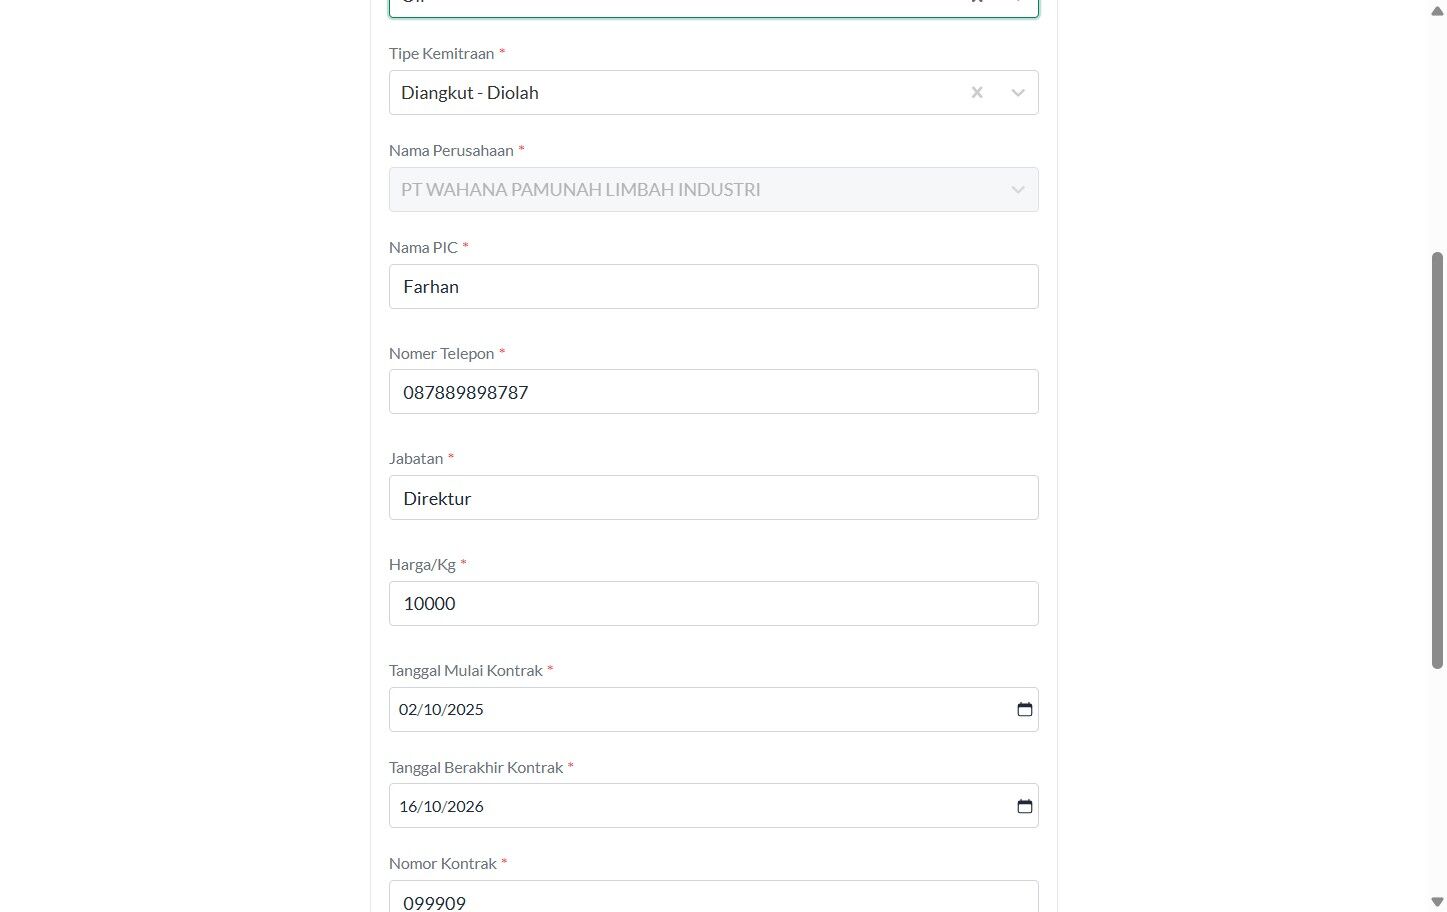Click the 'Diangkut - Diolah' selected value
Screen dimensions: 1447x912
click(x=470, y=92)
